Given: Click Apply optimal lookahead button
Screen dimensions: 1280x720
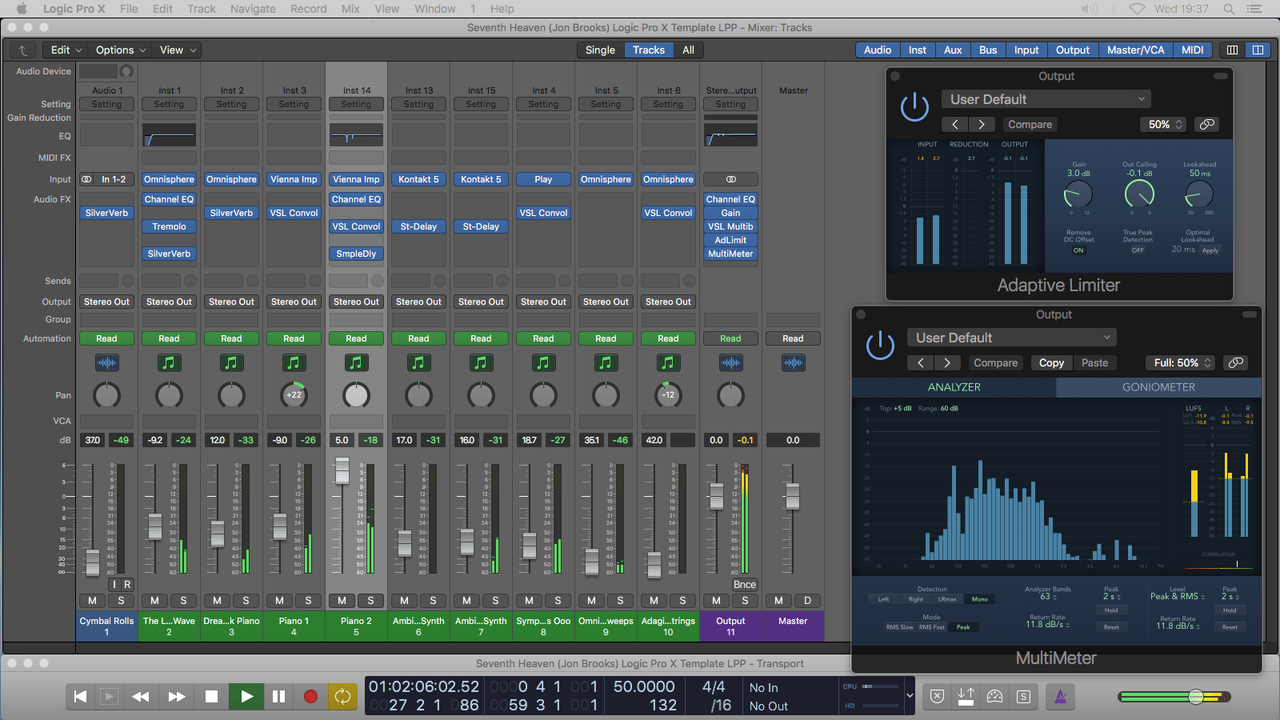Looking at the screenshot, I should tap(1210, 250).
